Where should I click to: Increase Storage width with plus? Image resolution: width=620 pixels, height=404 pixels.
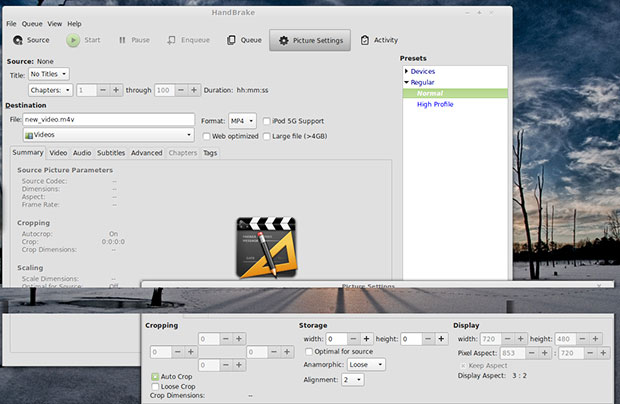[x=366, y=339]
